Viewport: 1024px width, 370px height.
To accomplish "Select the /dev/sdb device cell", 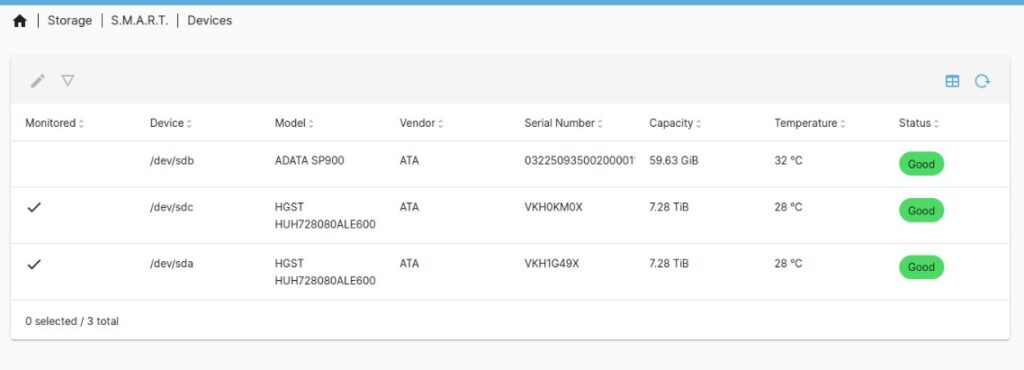I will [x=172, y=160].
